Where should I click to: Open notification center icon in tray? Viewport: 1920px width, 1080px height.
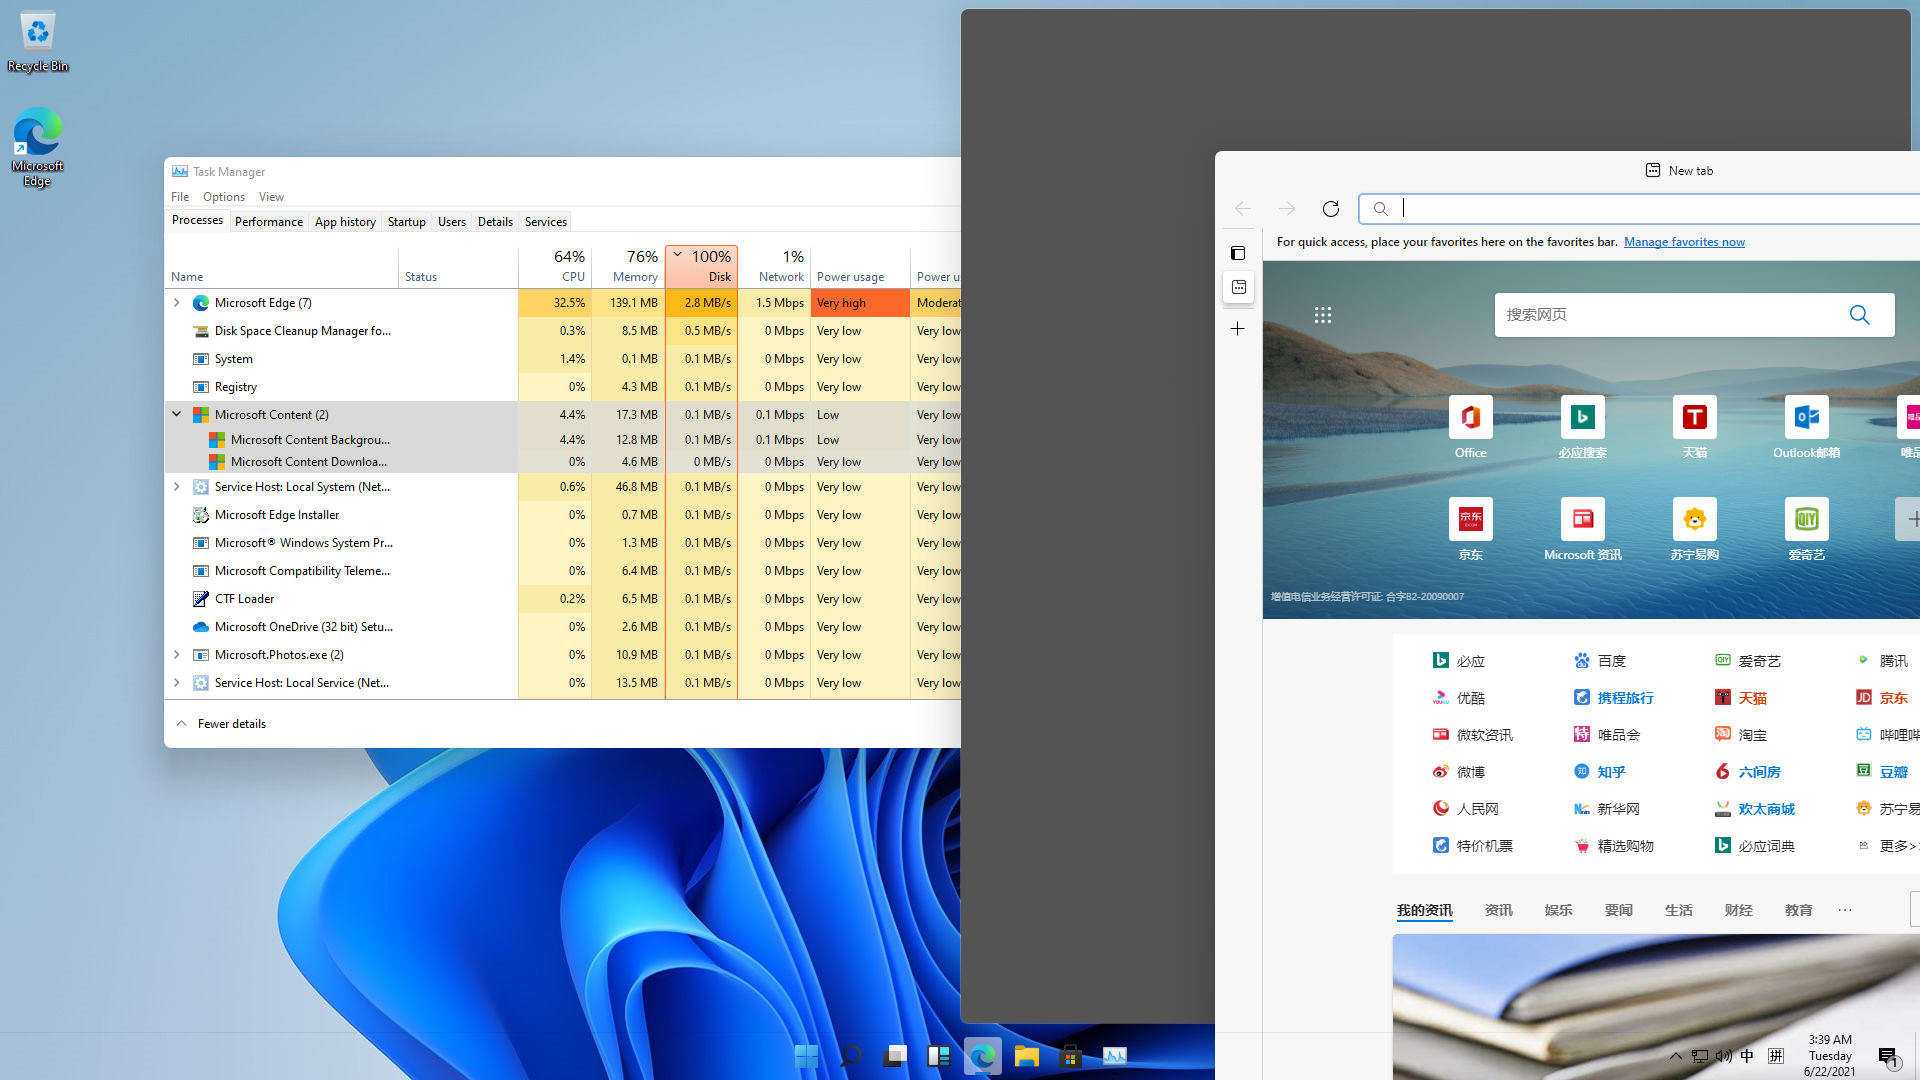1888,1056
